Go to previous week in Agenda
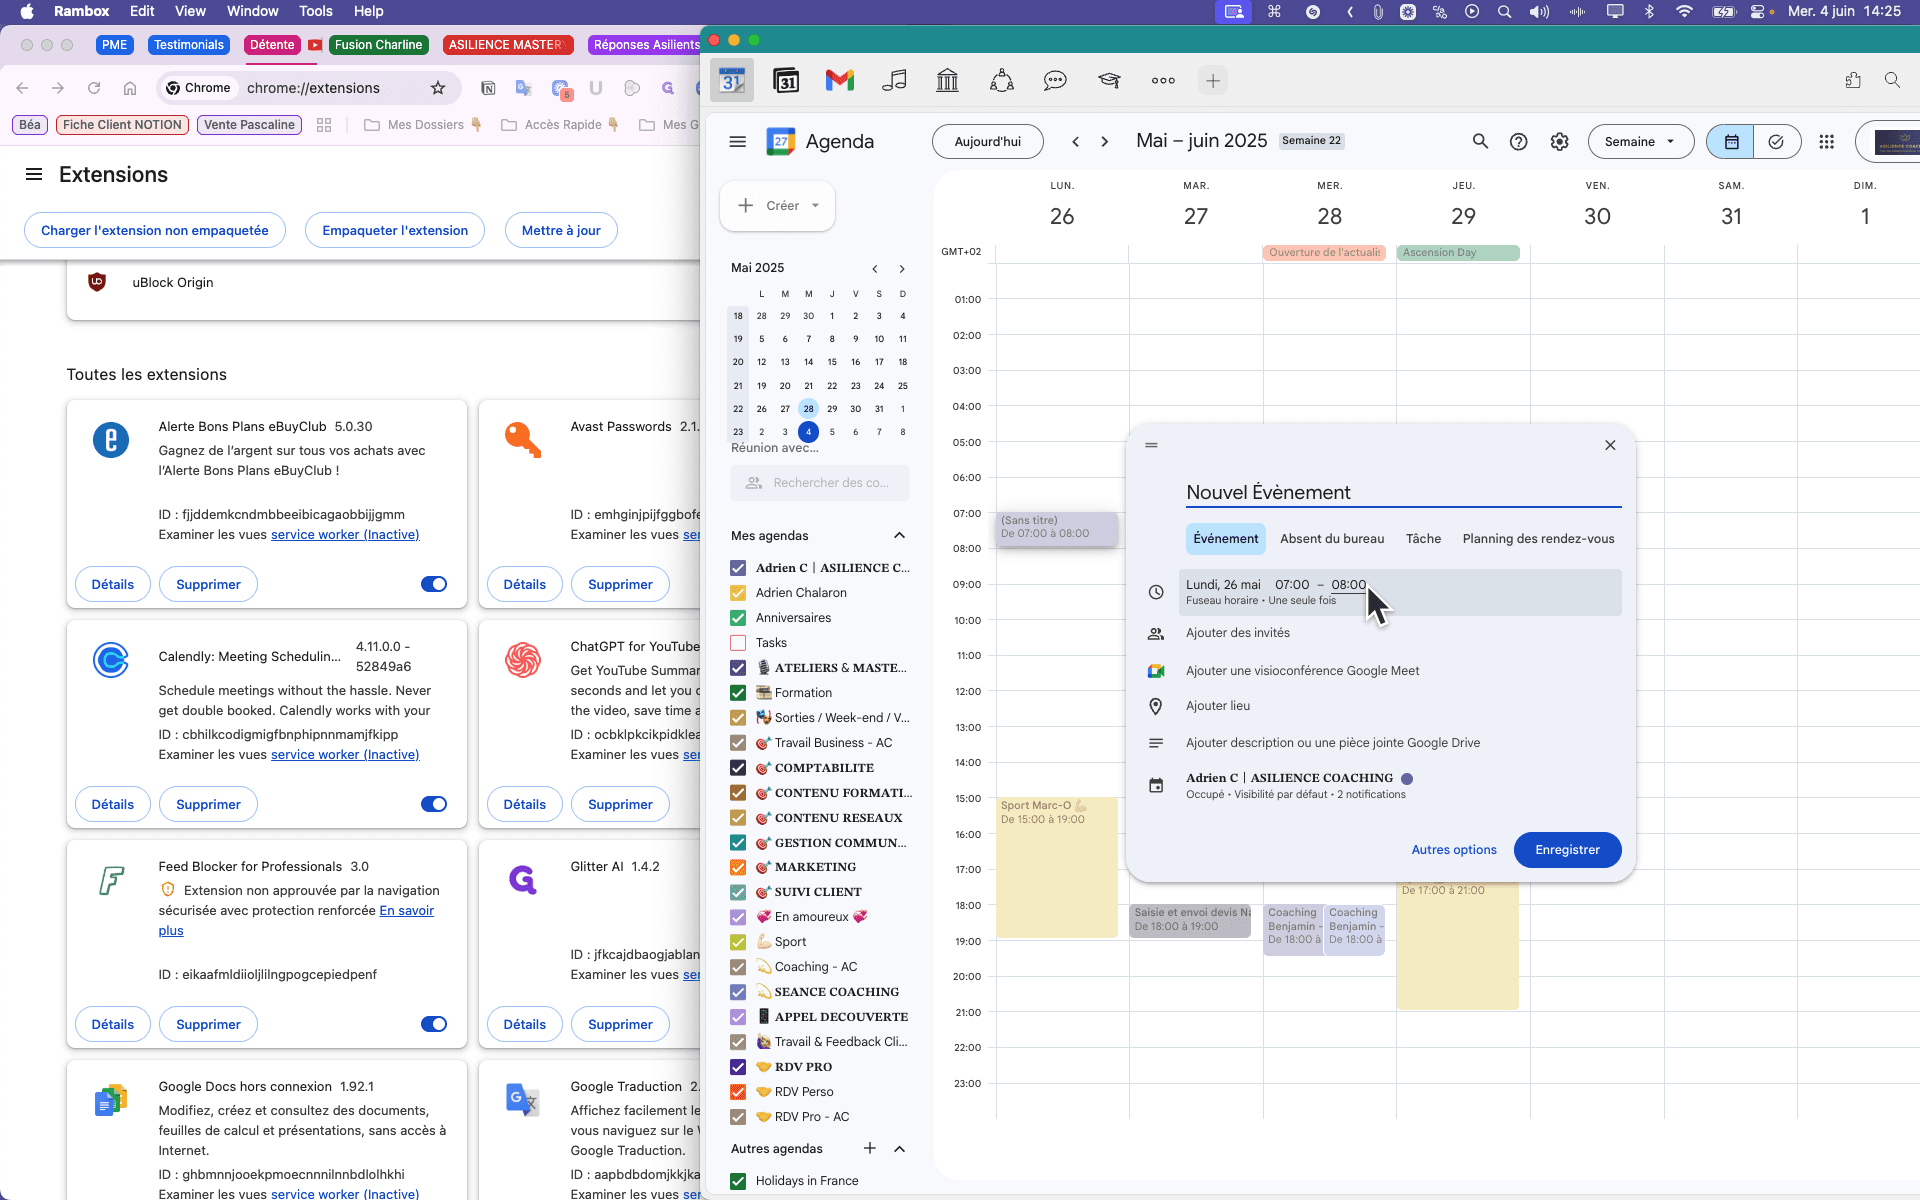The height and width of the screenshot is (1200, 1920). [x=1076, y=142]
